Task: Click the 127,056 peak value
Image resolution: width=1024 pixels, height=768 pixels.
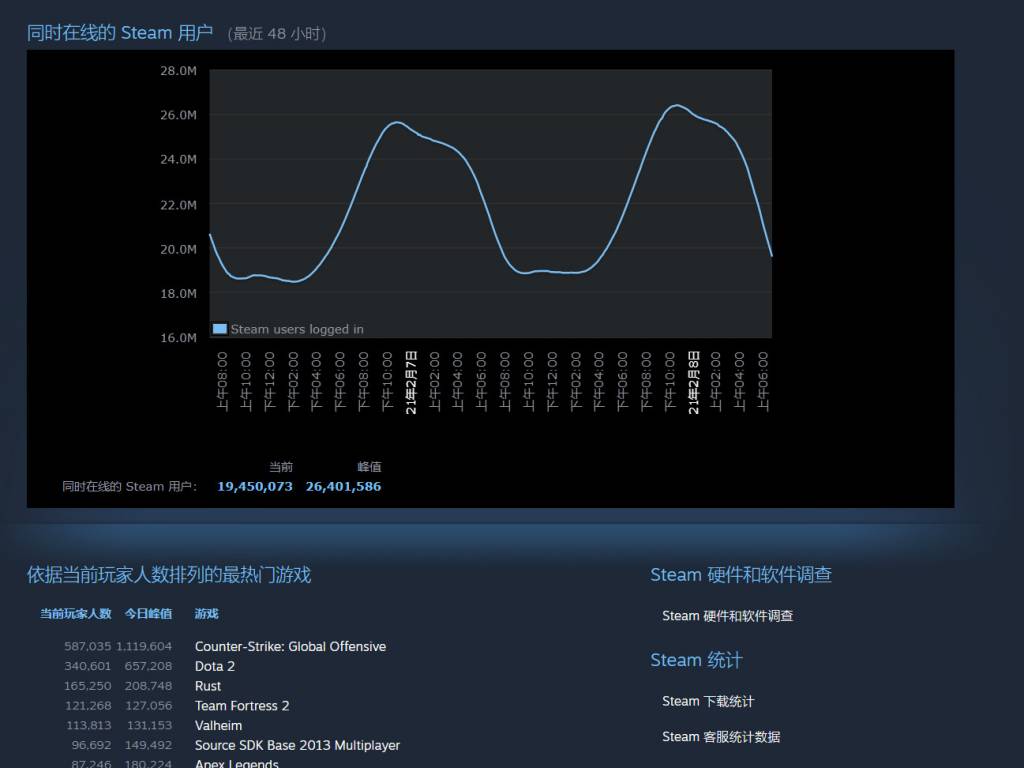Action: coord(149,705)
